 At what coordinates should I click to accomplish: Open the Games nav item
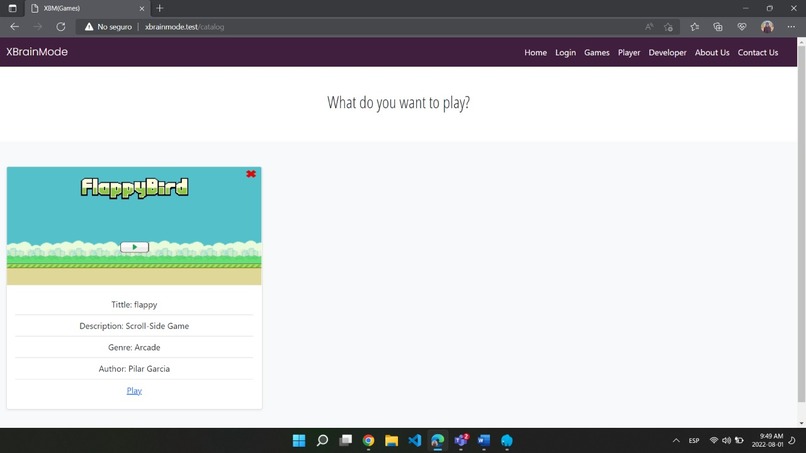tap(596, 52)
